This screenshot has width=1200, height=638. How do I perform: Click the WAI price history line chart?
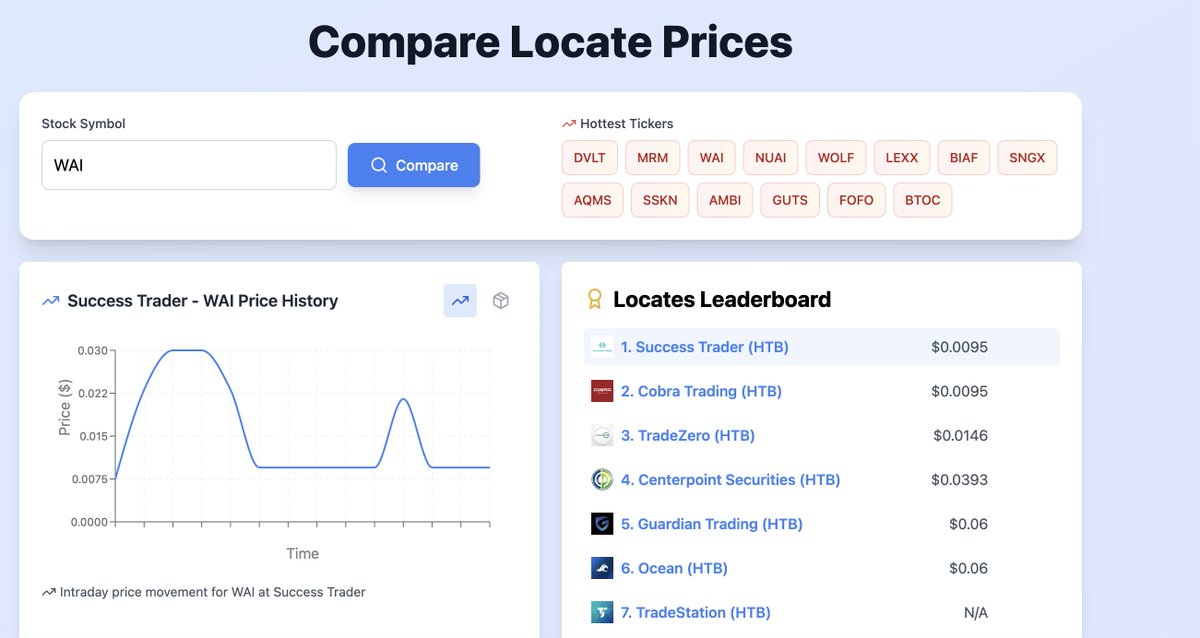pos(302,436)
